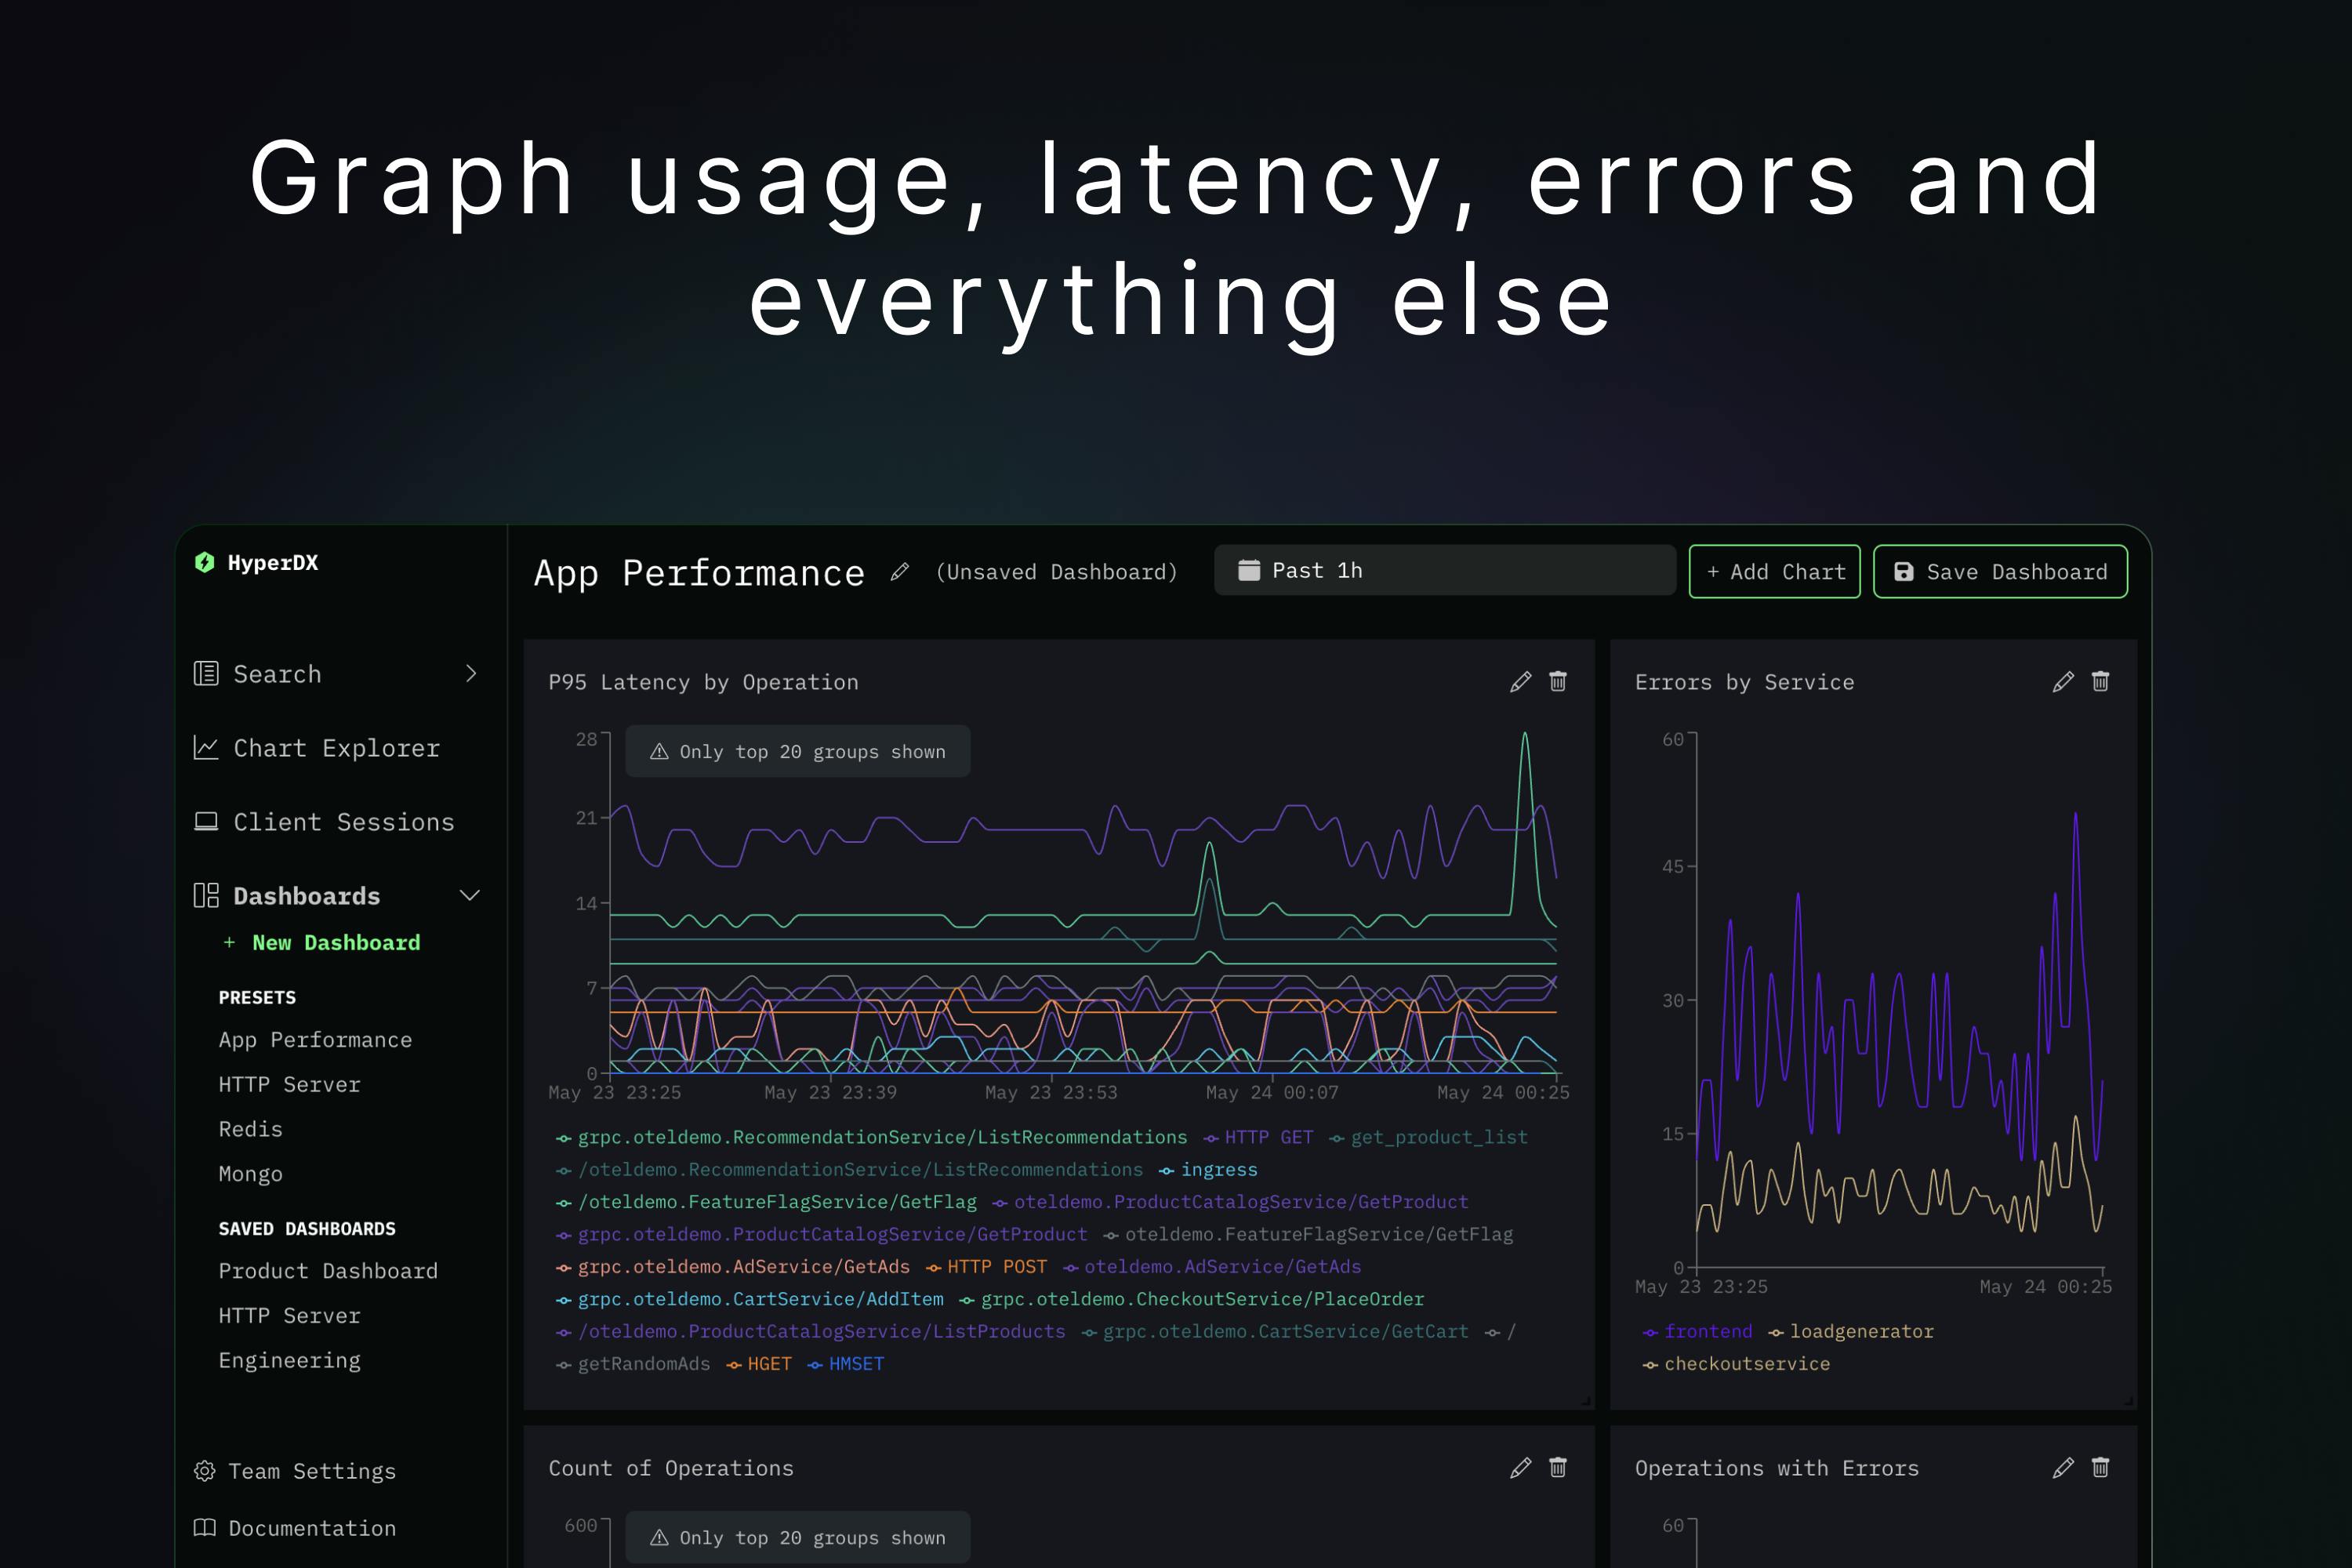This screenshot has height=1568, width=2352.
Task: Open the Past 1h time range picker
Action: pyautogui.click(x=1445, y=570)
